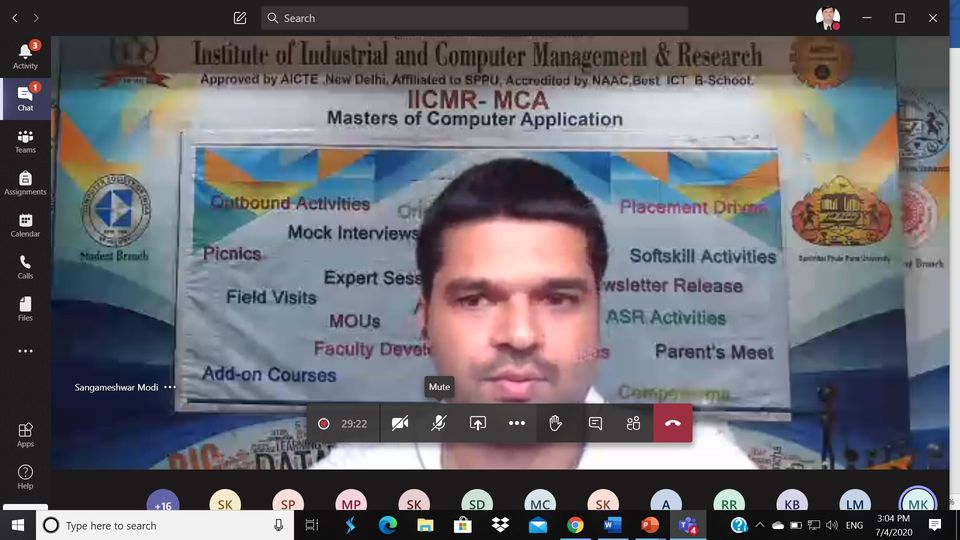Image resolution: width=960 pixels, height=540 pixels.
Task: Start a new chat with compose icon
Action: click(x=240, y=18)
